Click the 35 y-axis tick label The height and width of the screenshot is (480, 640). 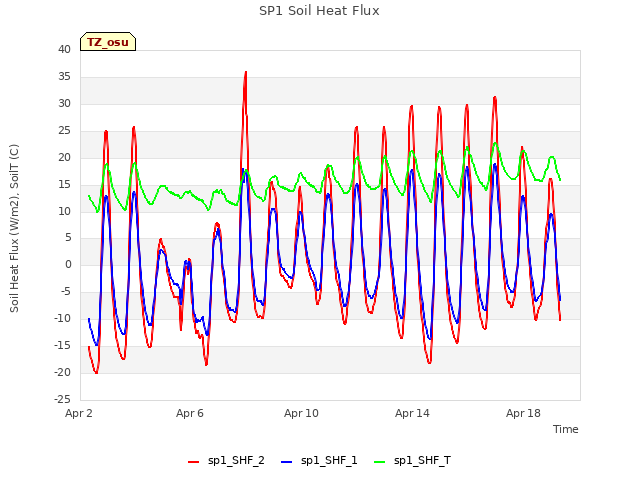[x=64, y=76]
